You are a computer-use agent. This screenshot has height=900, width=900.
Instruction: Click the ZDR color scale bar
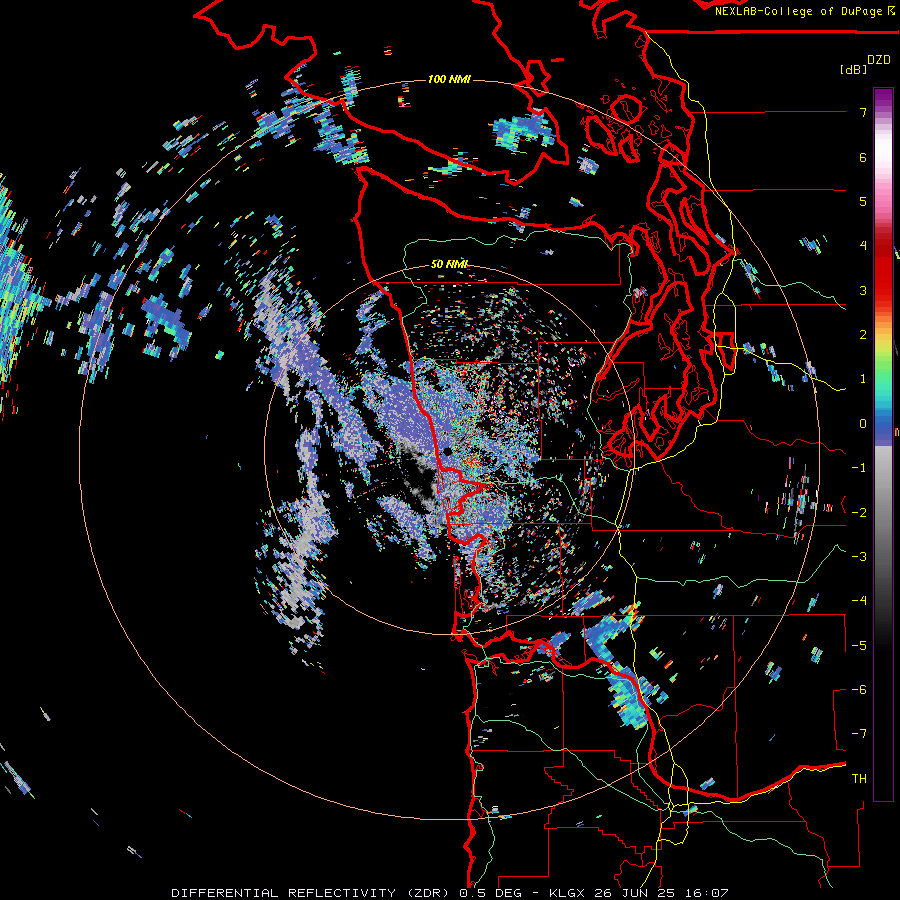pos(883,444)
